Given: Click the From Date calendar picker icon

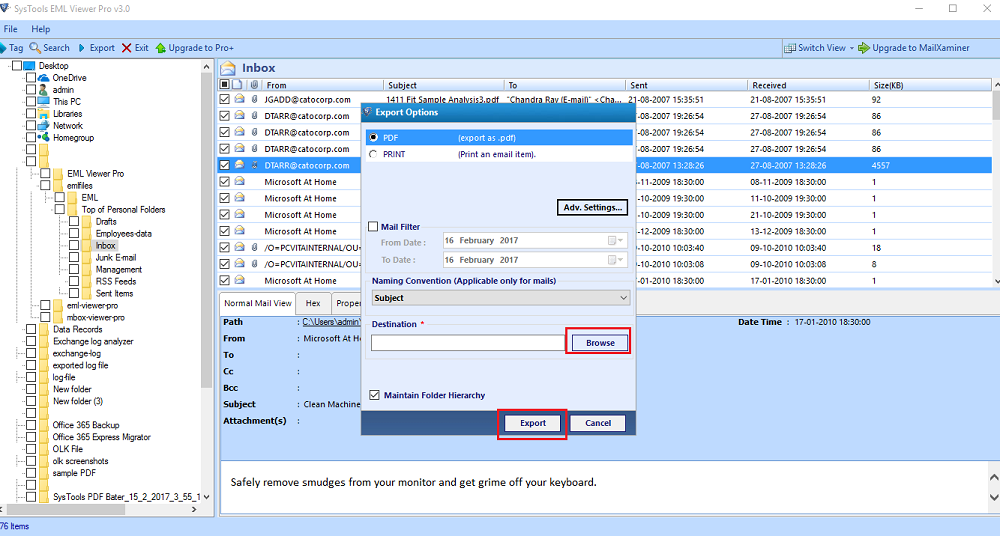Looking at the screenshot, I should click(x=615, y=241).
